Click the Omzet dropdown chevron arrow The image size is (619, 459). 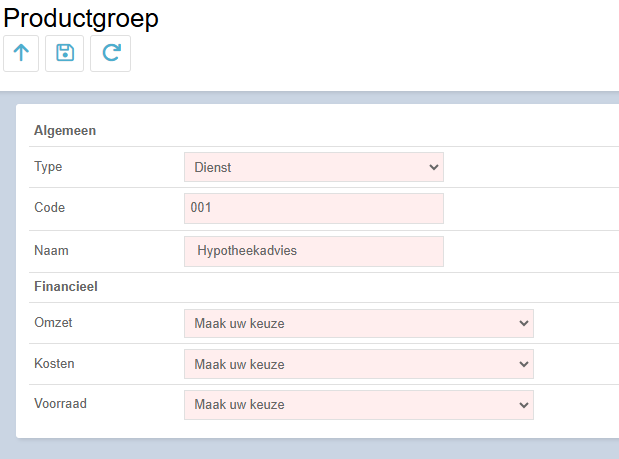tap(523, 324)
